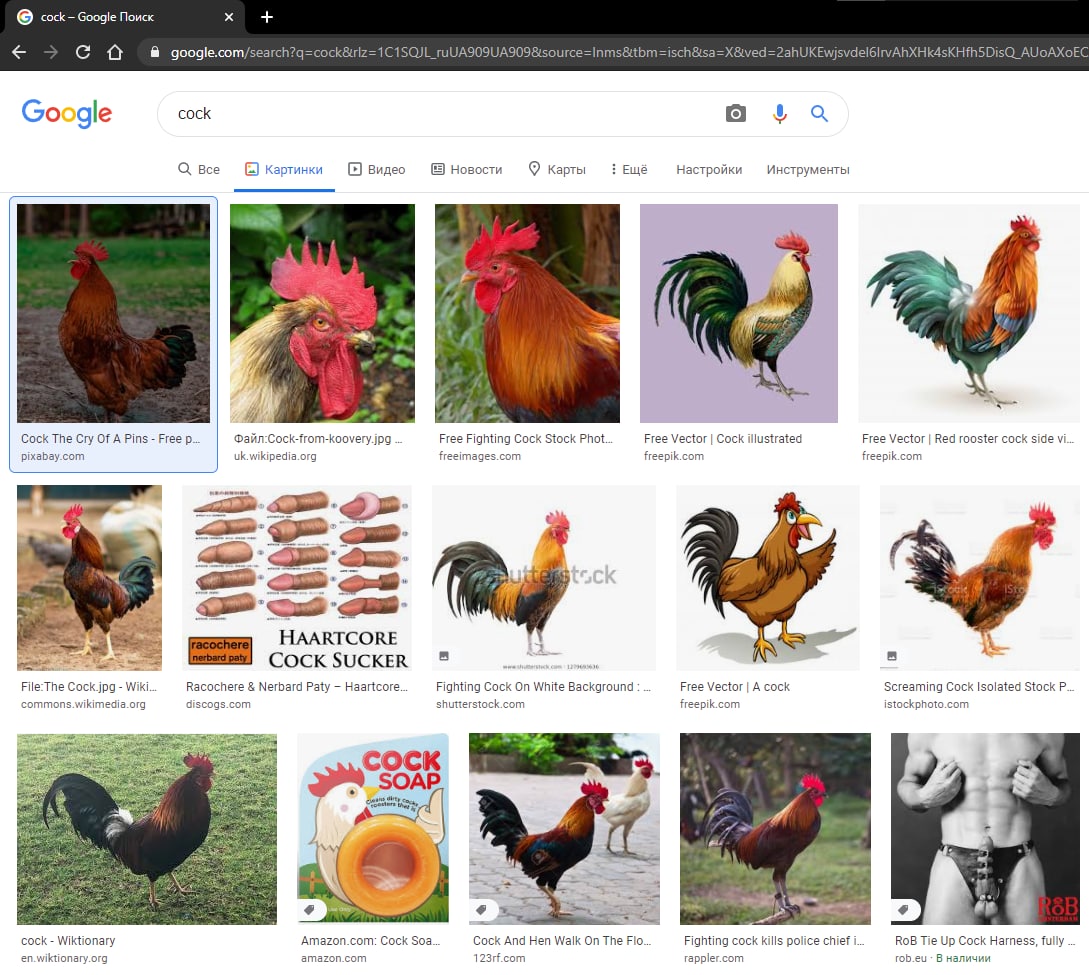Click inside the search query field
The width and height of the screenshot is (1089, 975).
(x=444, y=113)
